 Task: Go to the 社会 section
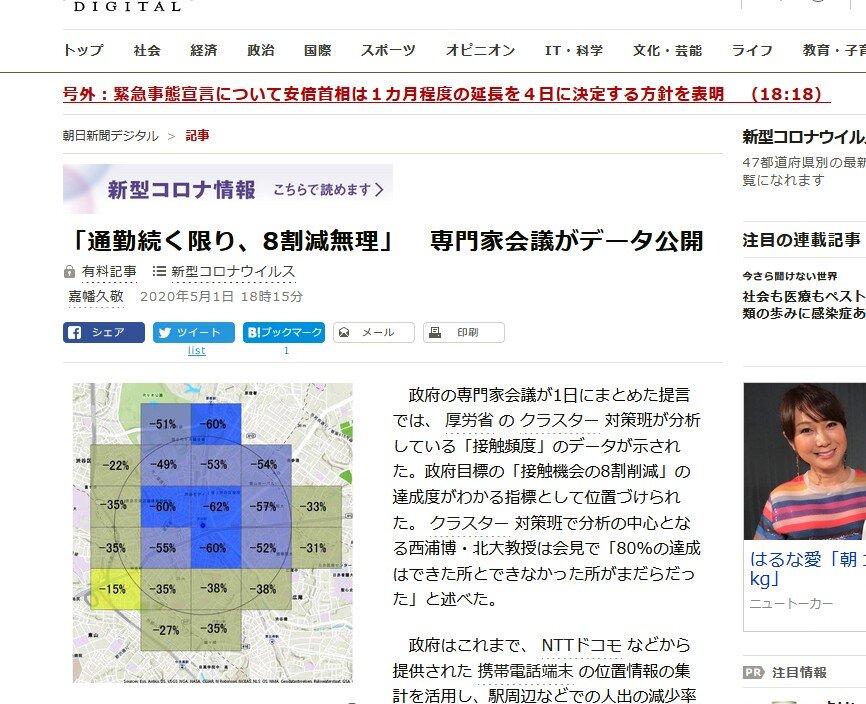pos(147,50)
